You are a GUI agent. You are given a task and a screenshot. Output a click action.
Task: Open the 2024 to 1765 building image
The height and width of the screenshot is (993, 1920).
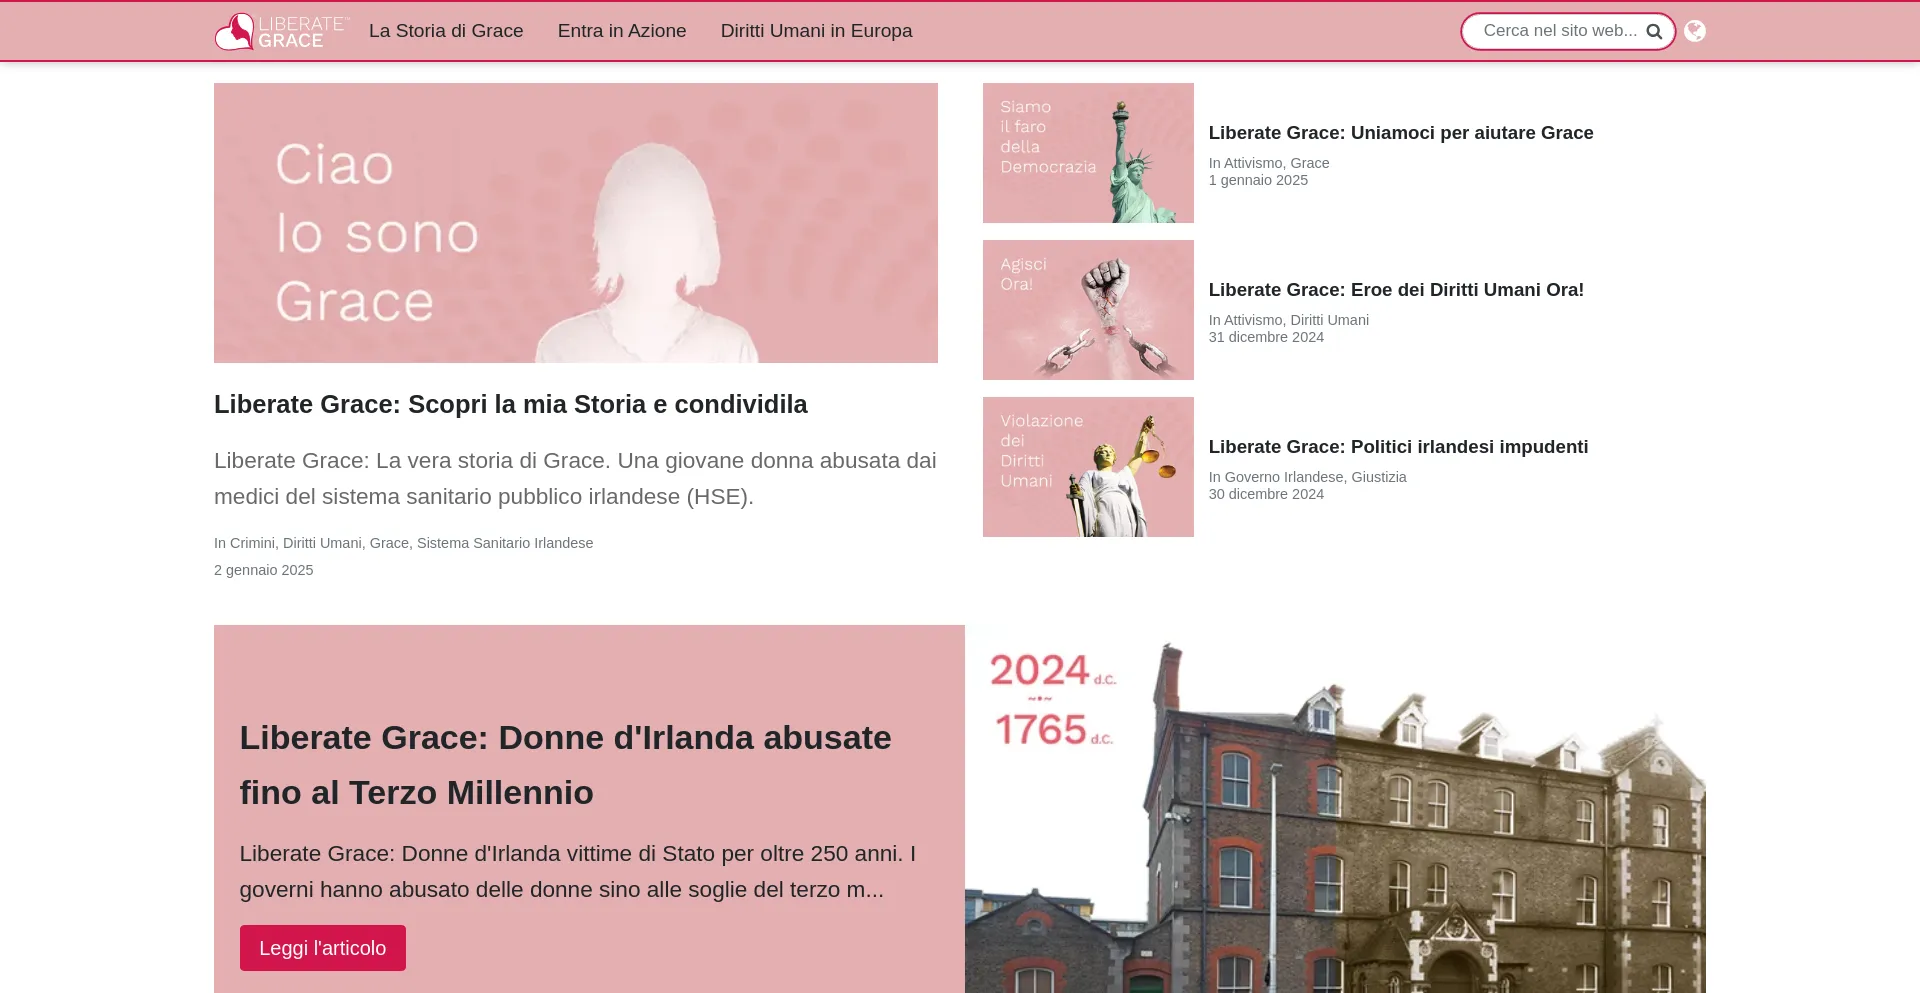point(1335,809)
